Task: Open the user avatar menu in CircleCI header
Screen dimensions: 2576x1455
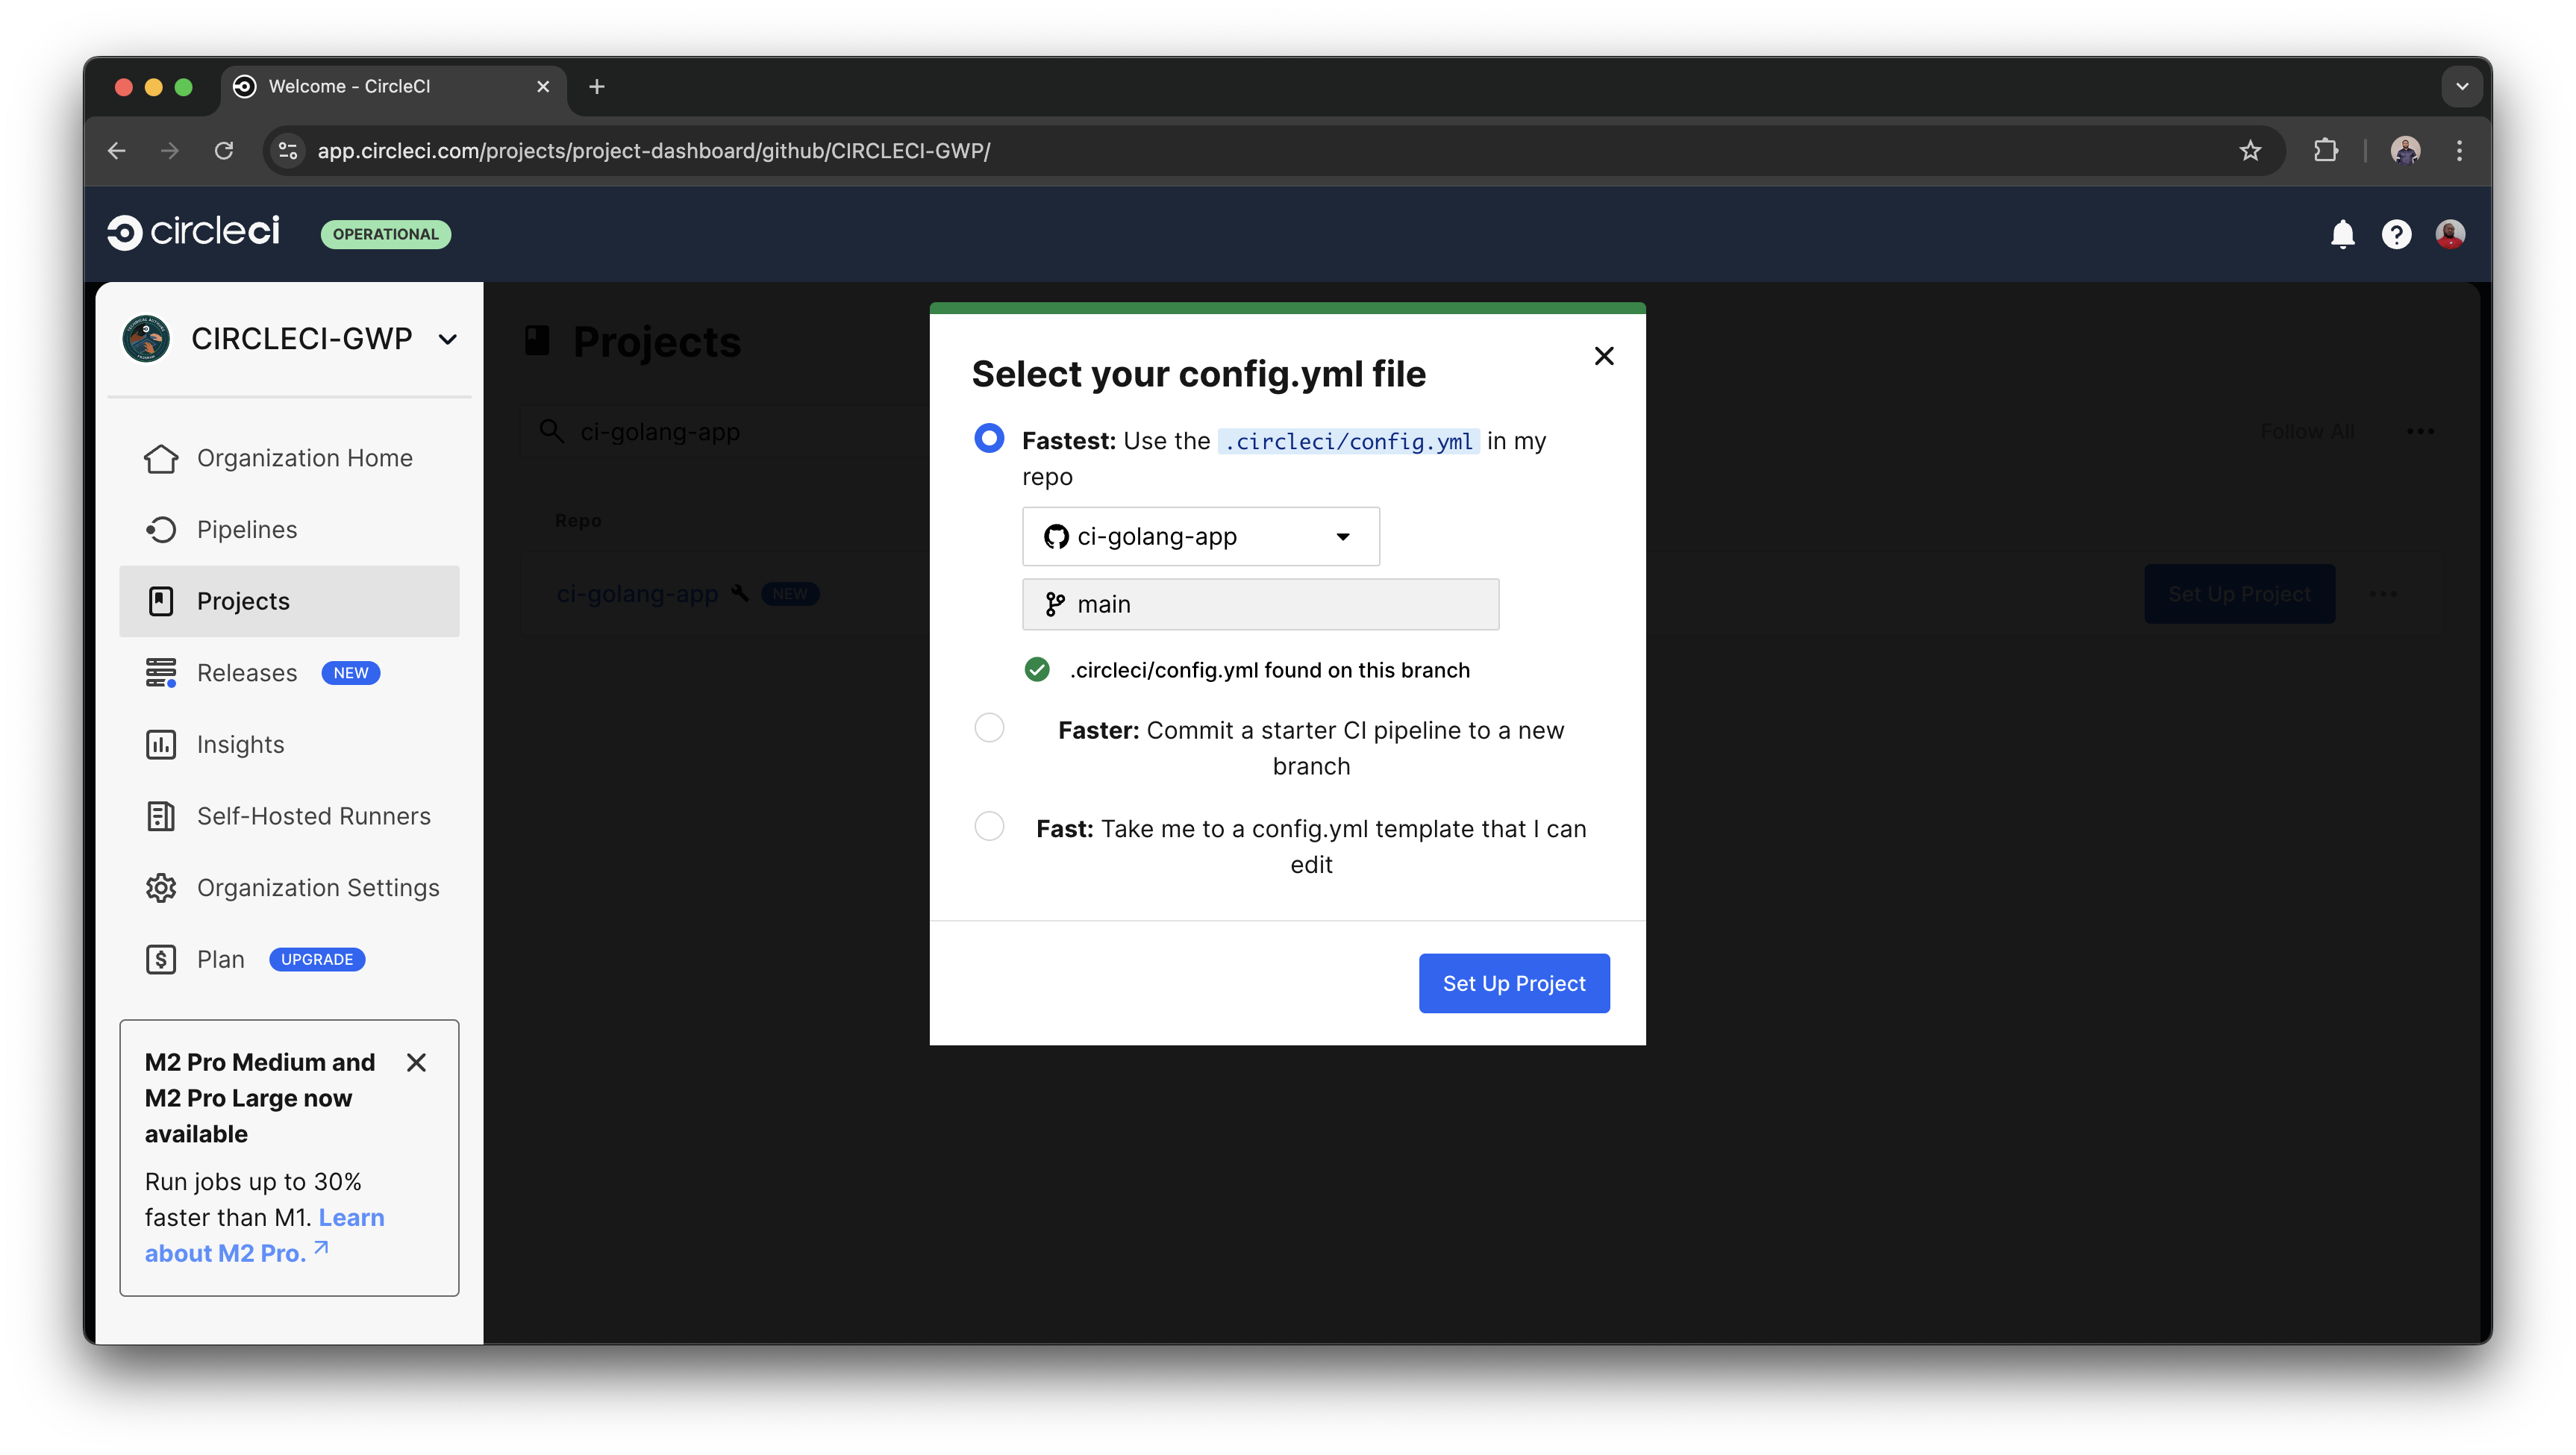Action: 2450,234
